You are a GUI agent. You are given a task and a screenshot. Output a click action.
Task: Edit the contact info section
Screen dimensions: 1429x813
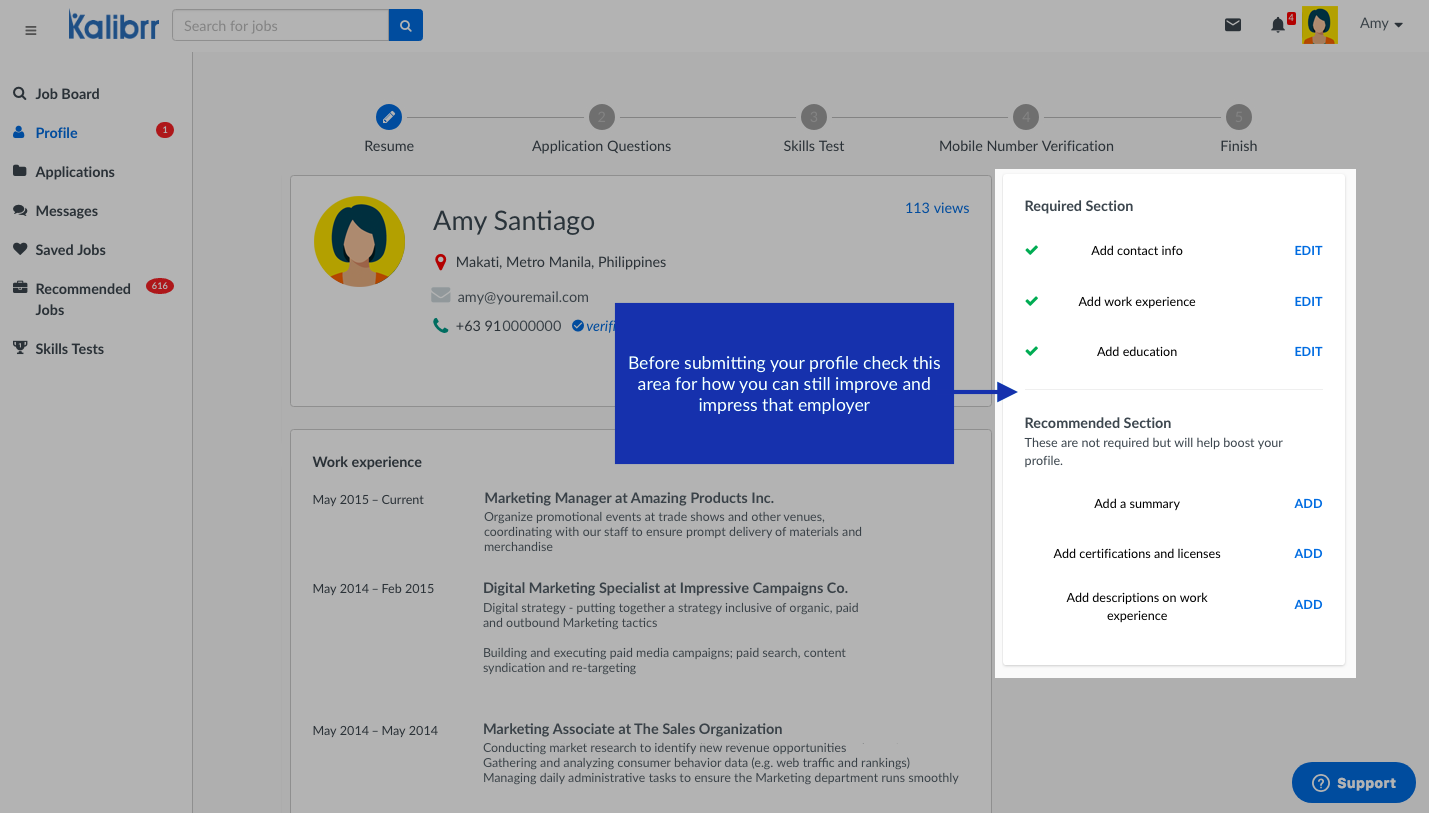pos(1307,251)
